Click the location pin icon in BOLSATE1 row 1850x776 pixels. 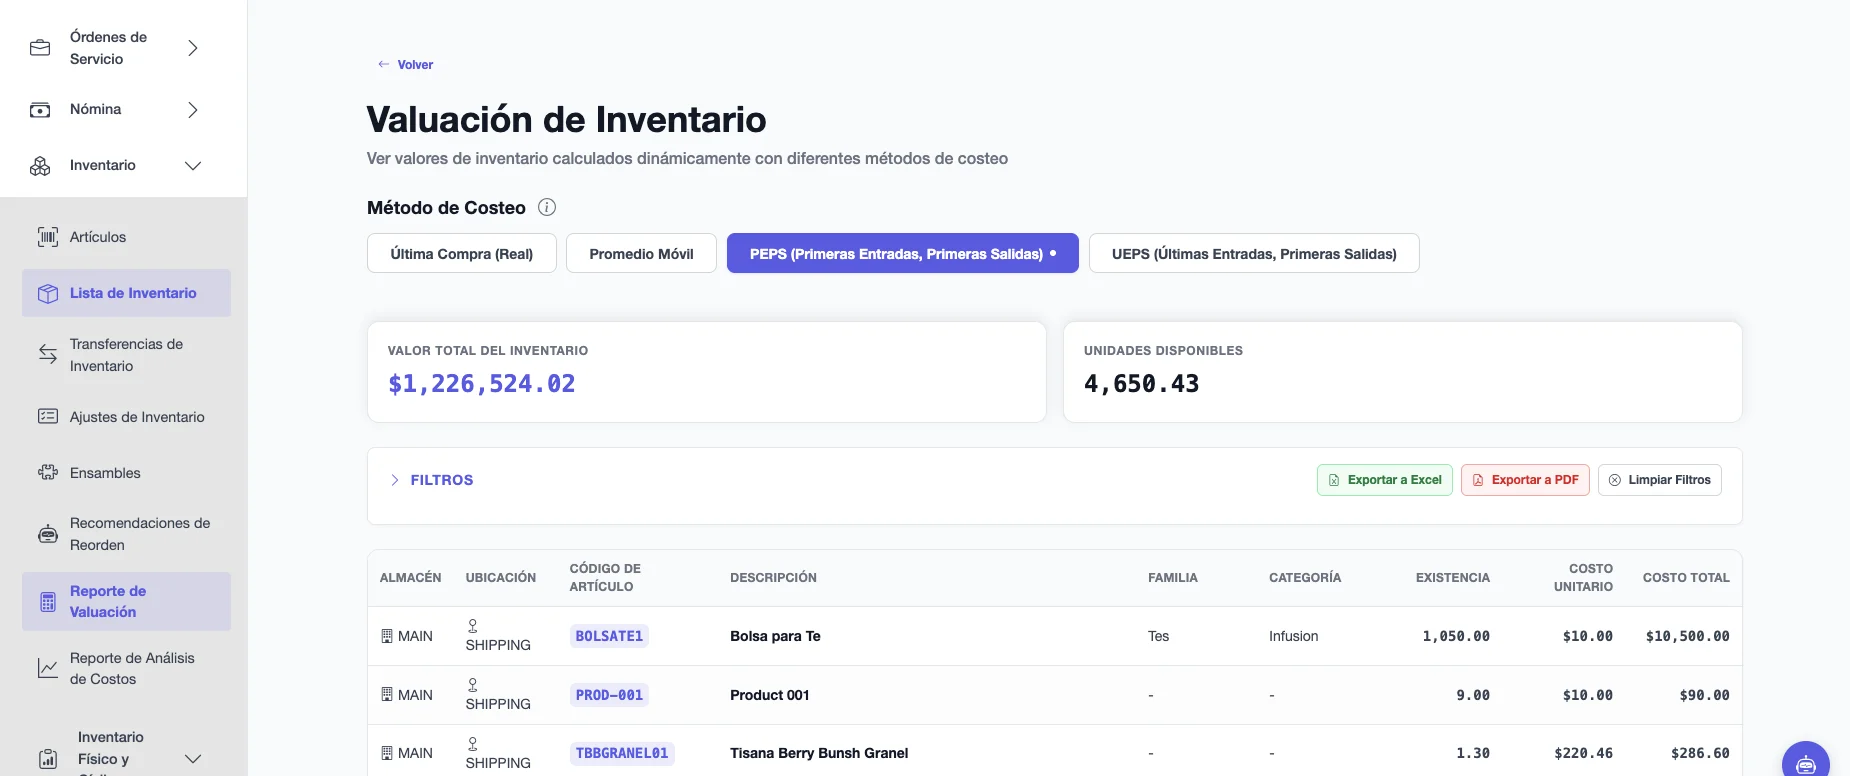coord(473,626)
